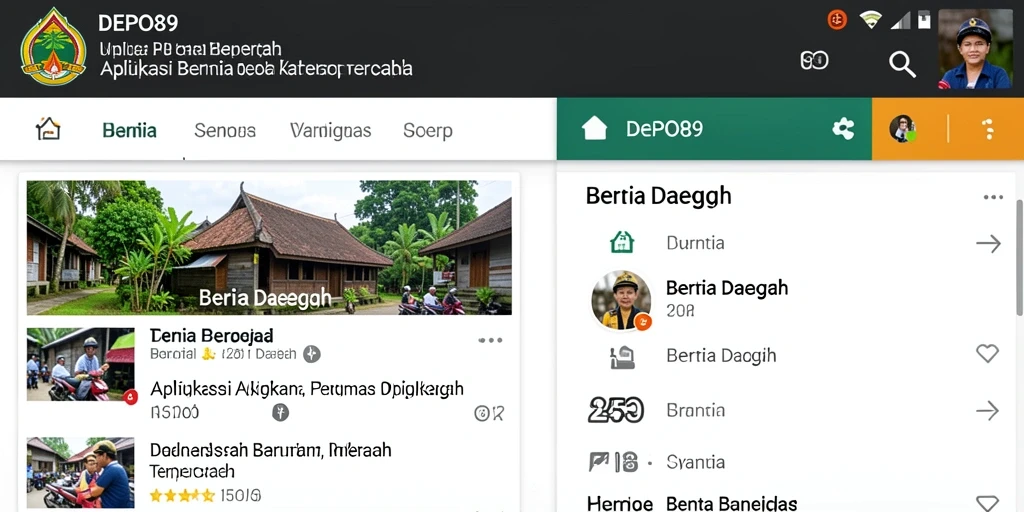Click the signal strength icon
The width and height of the screenshot is (1024, 512).
coord(901,21)
